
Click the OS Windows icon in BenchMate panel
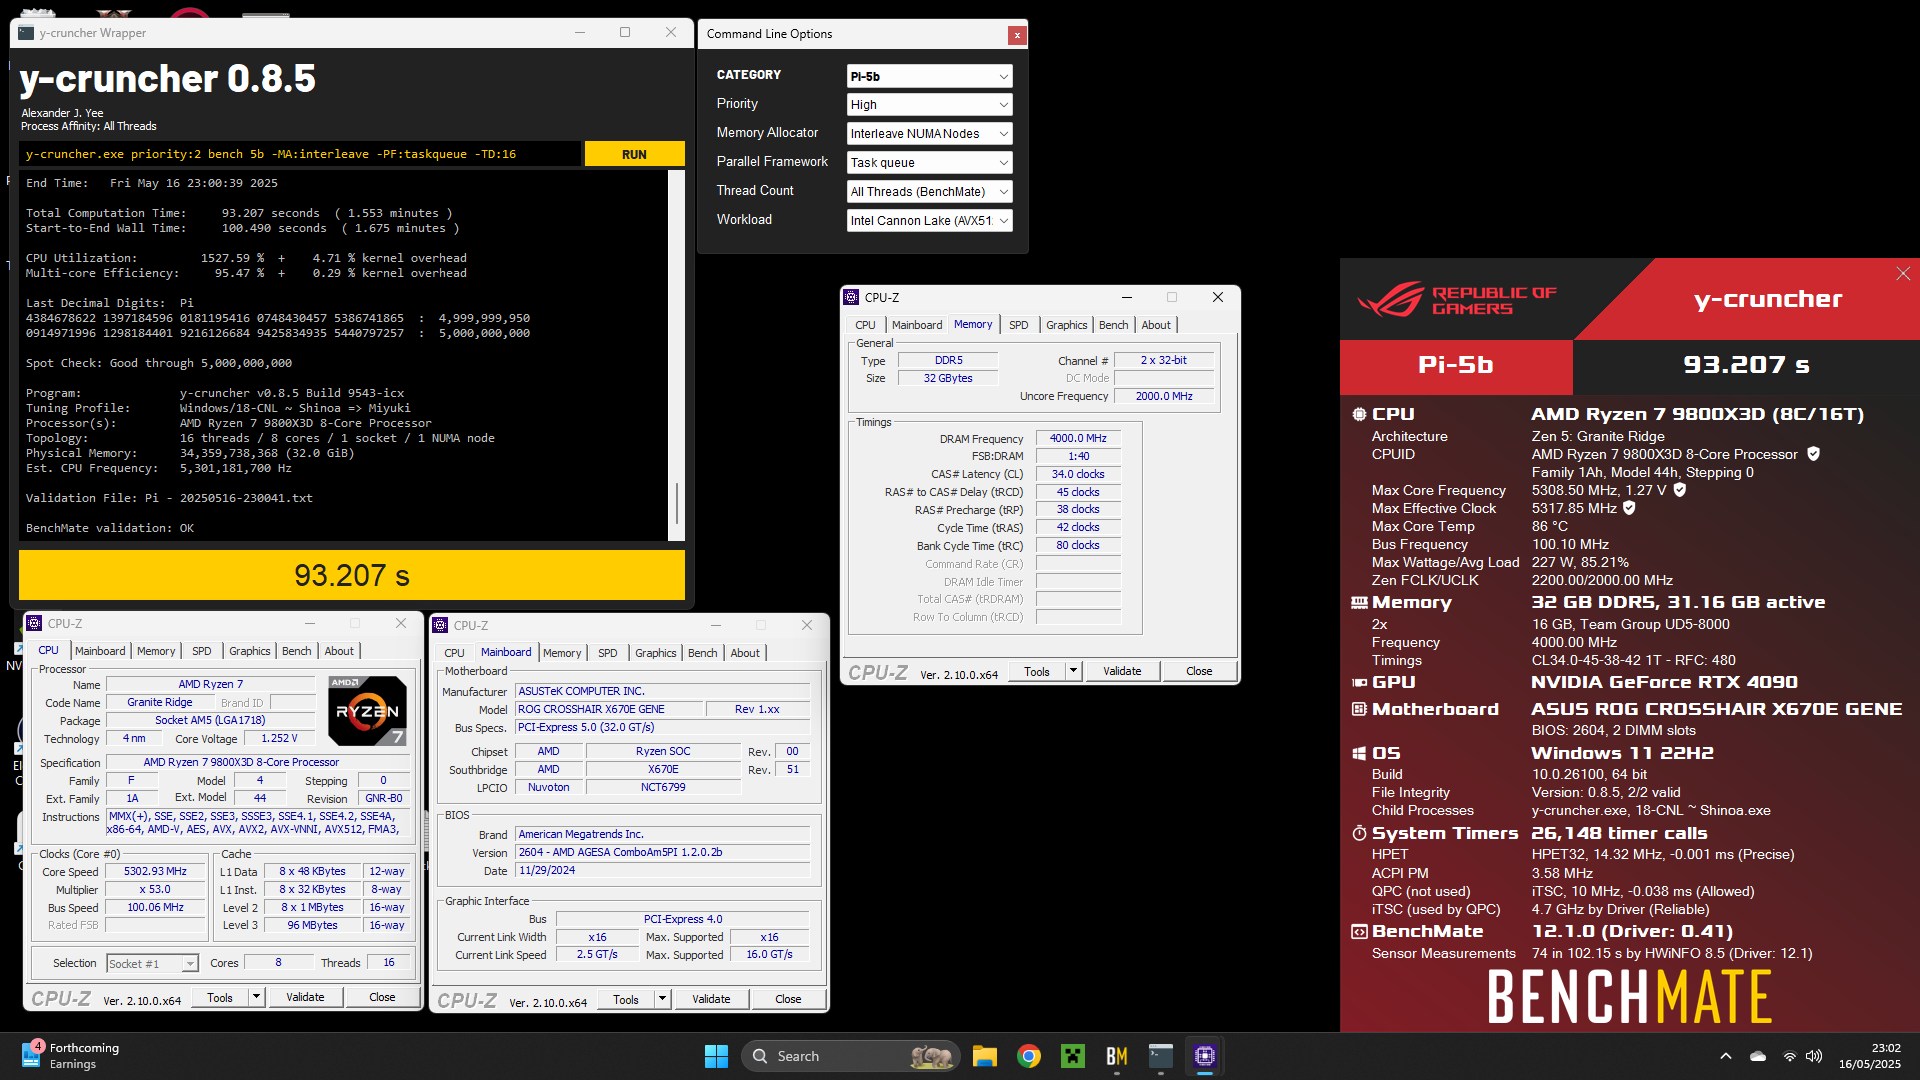(x=1359, y=753)
